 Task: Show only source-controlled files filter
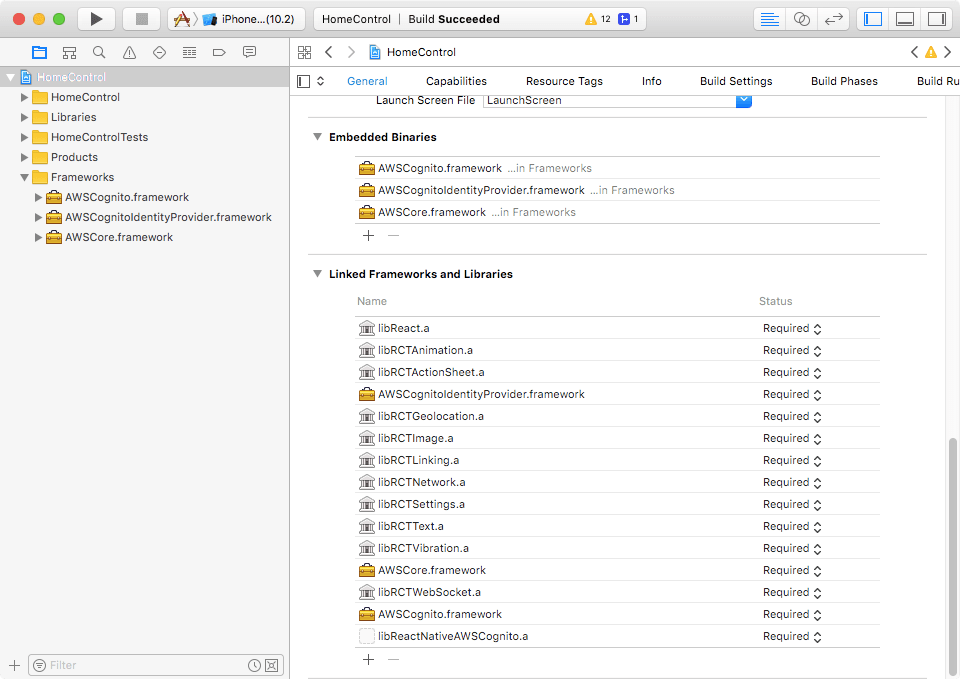272,666
